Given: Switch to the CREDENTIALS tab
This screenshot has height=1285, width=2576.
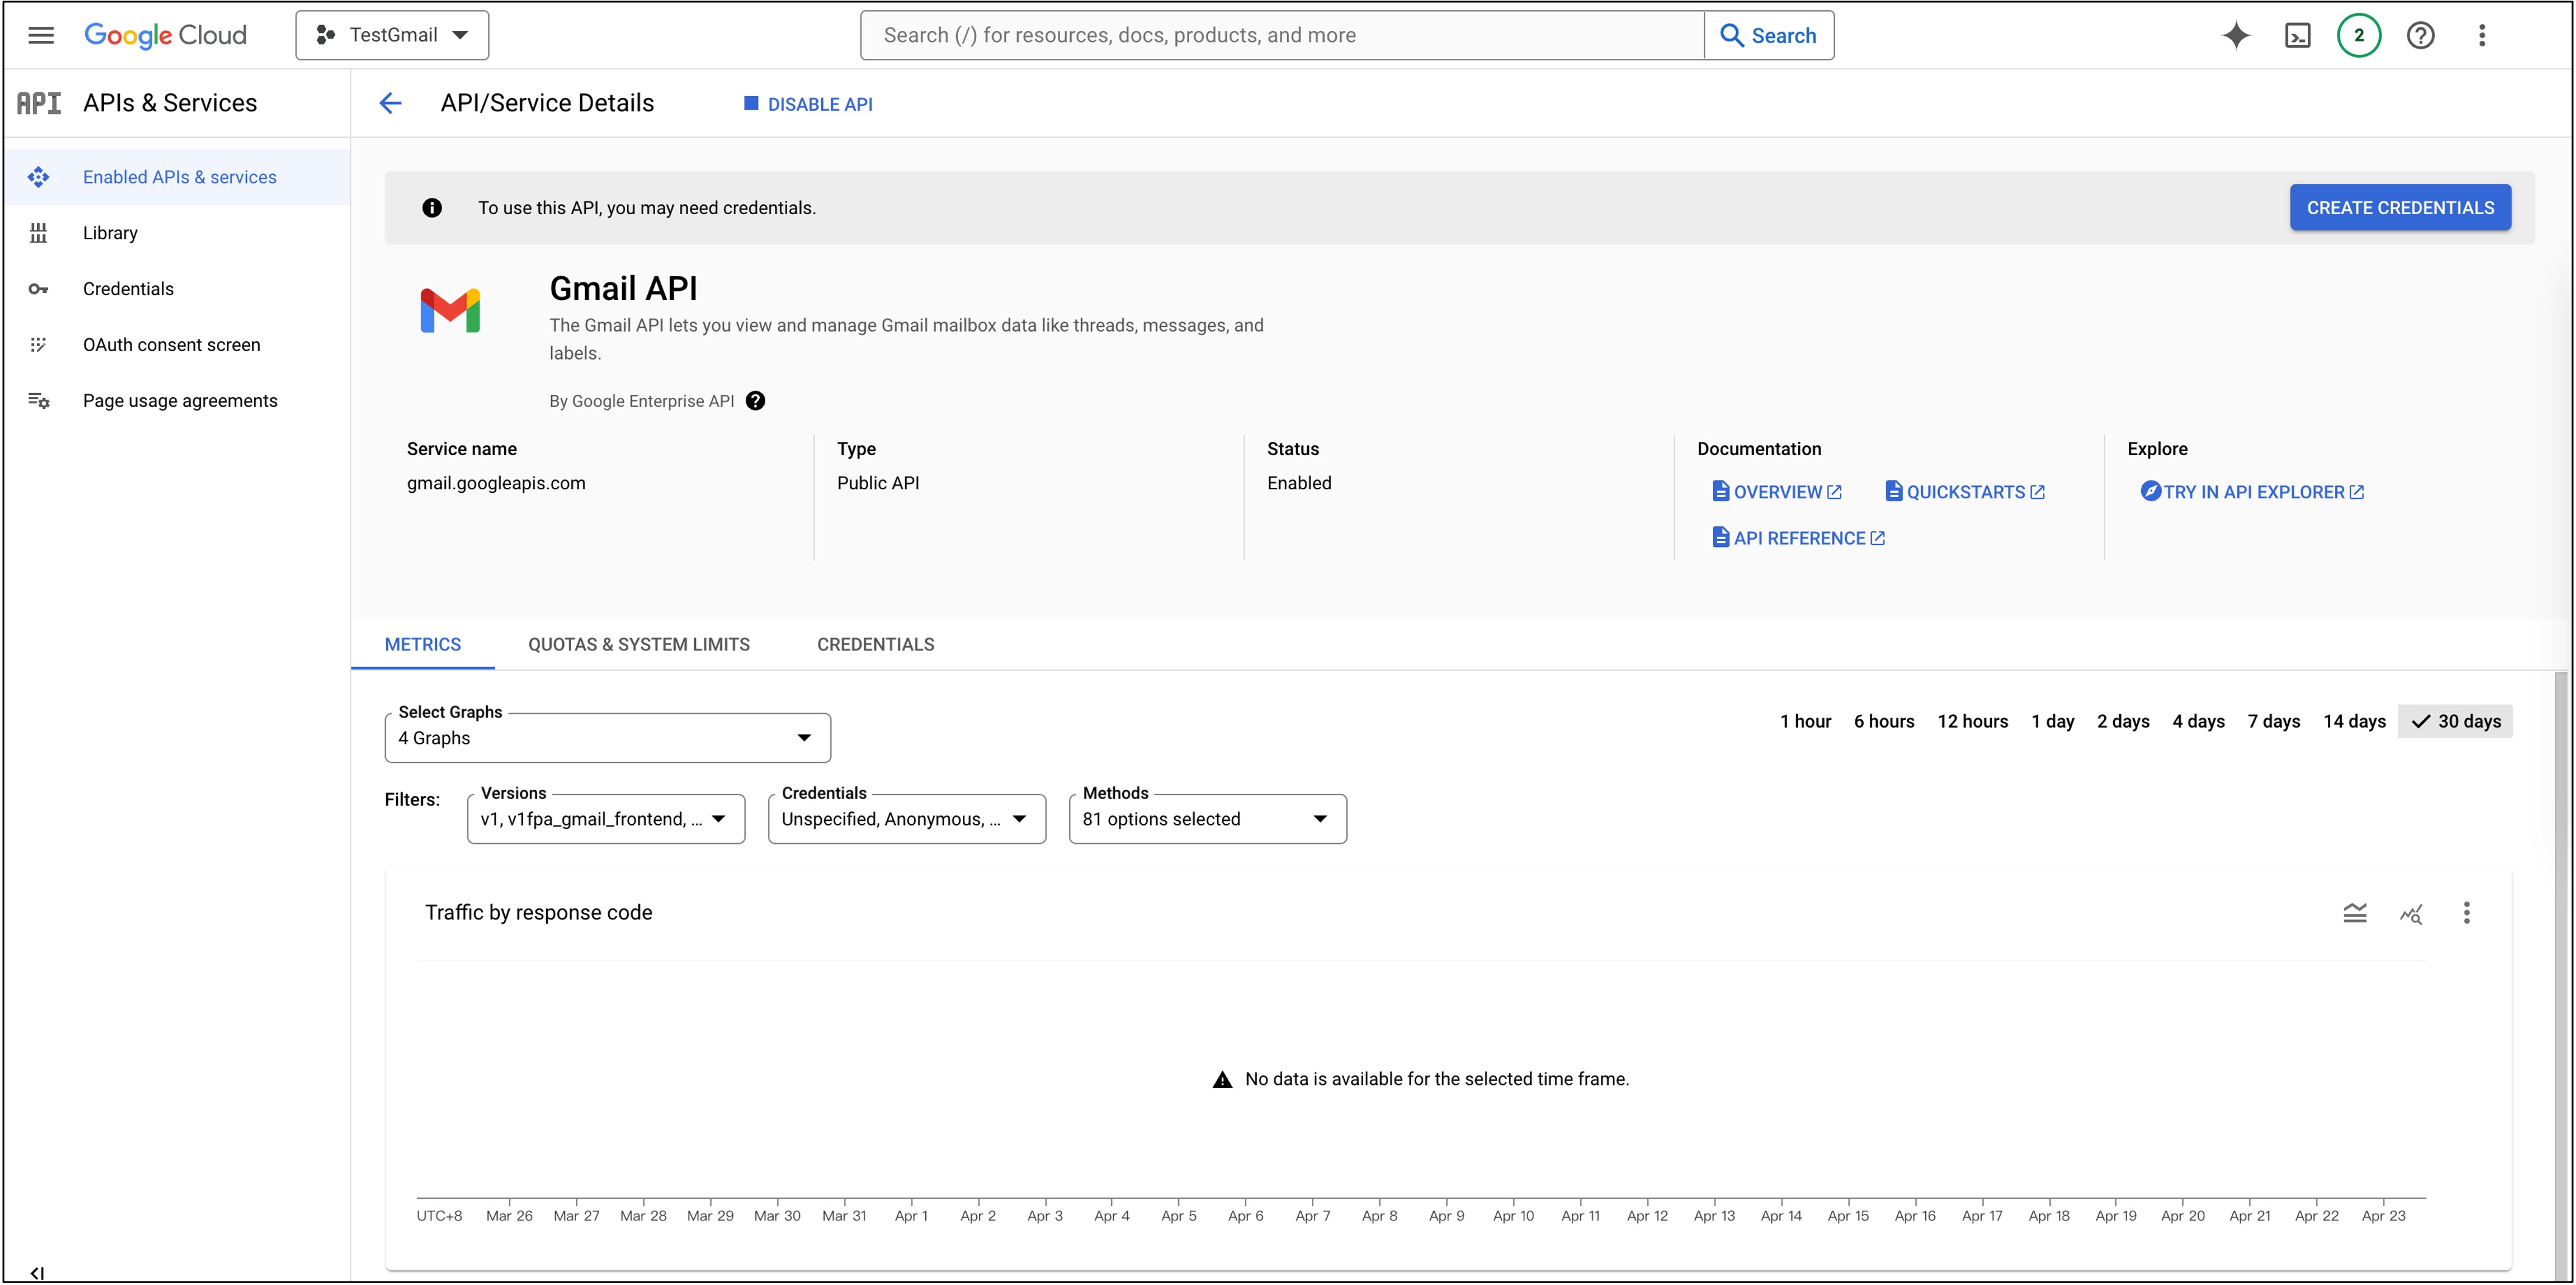Looking at the screenshot, I should click(876, 645).
